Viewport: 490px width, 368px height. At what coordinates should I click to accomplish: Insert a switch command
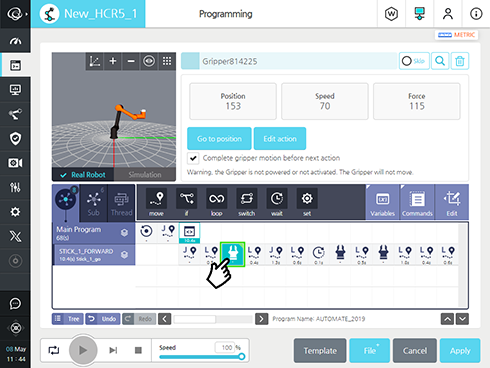(246, 202)
